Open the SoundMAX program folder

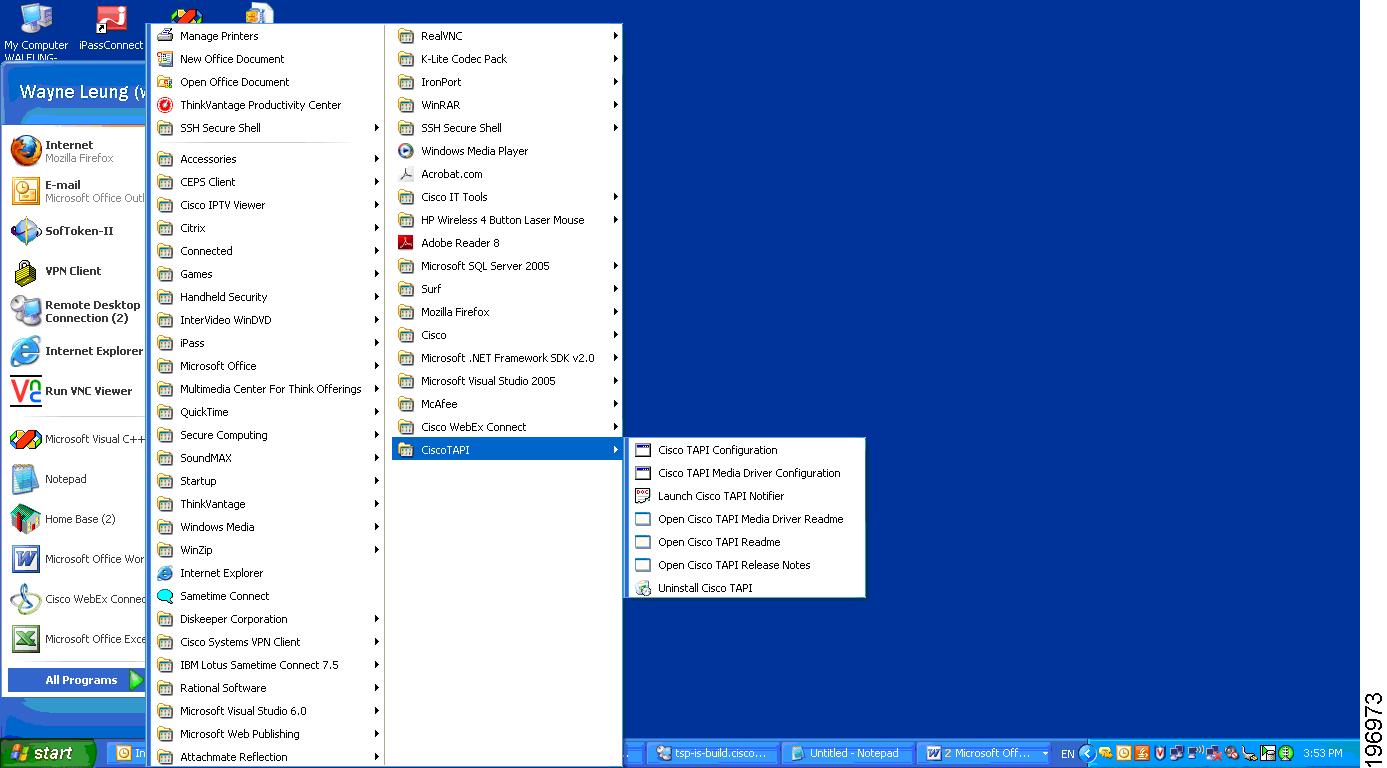click(267, 458)
